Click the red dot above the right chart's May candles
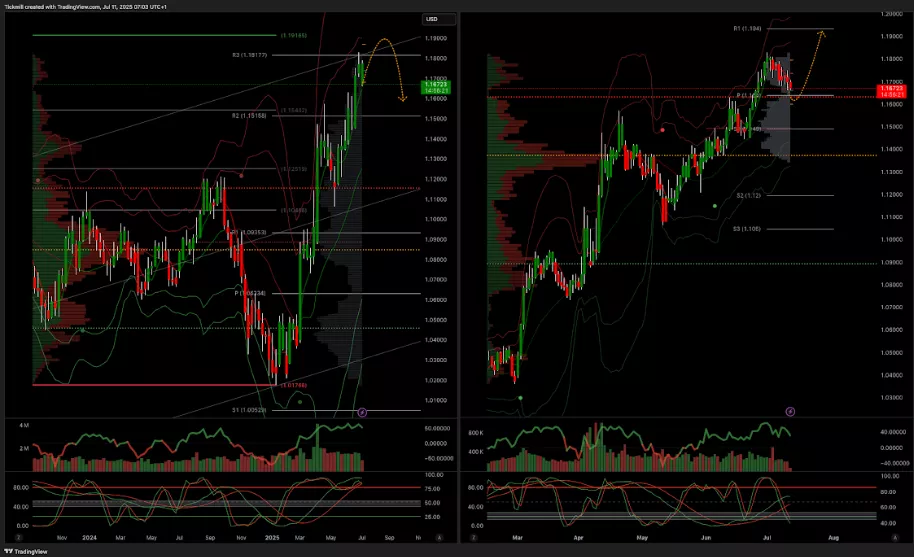The image size is (914, 557). click(x=664, y=129)
